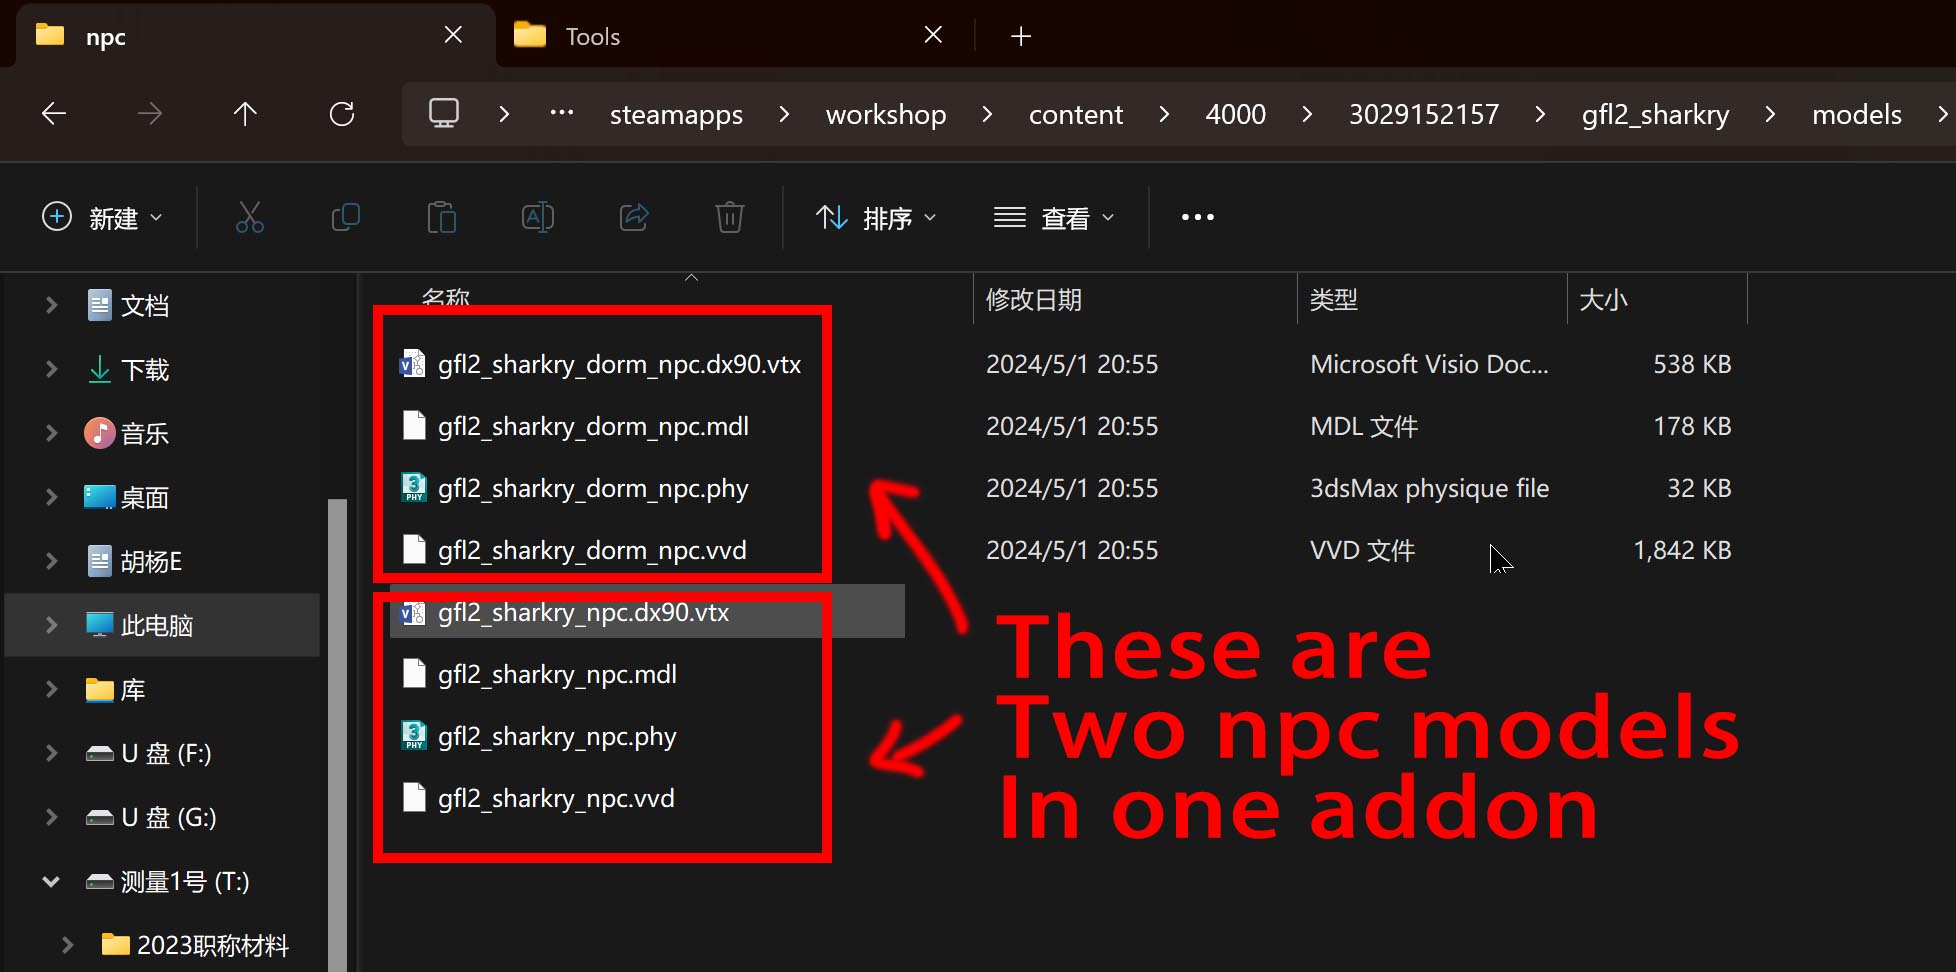
Task: Navigate to models in the breadcrumb
Action: (1857, 114)
